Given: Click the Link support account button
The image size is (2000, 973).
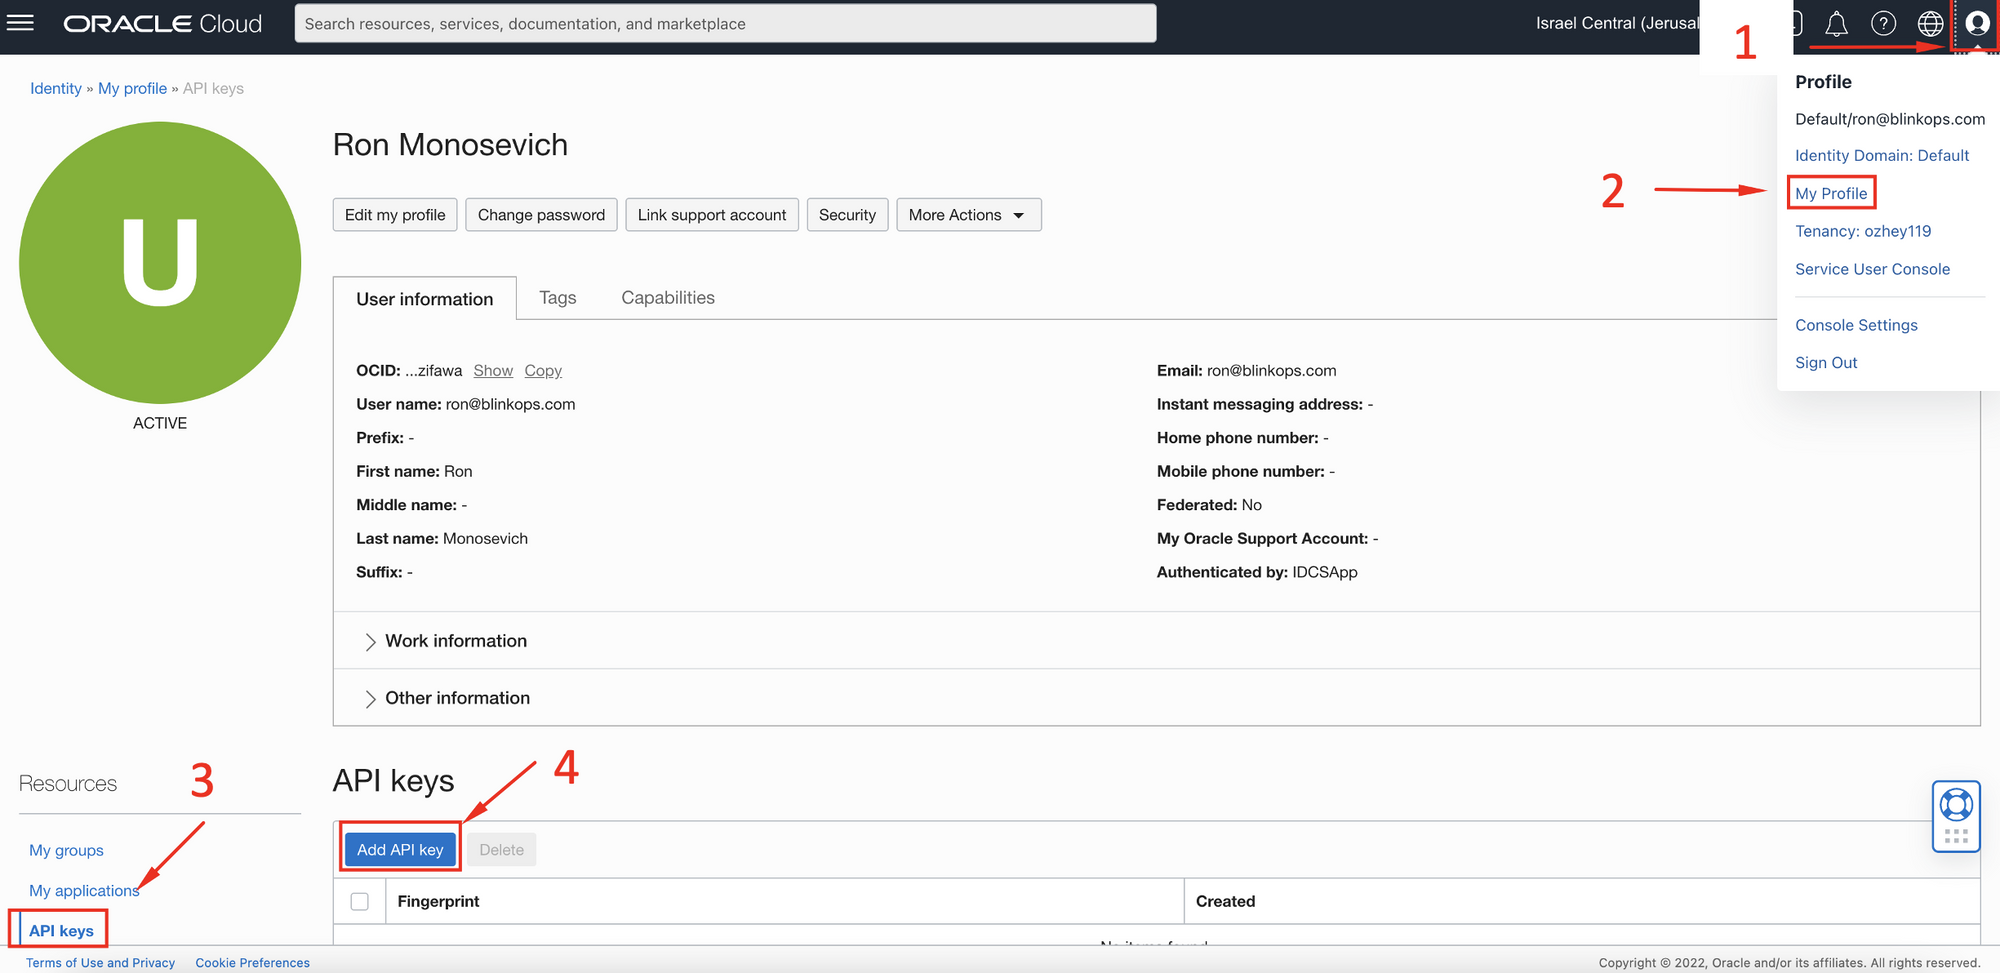Looking at the screenshot, I should point(712,215).
